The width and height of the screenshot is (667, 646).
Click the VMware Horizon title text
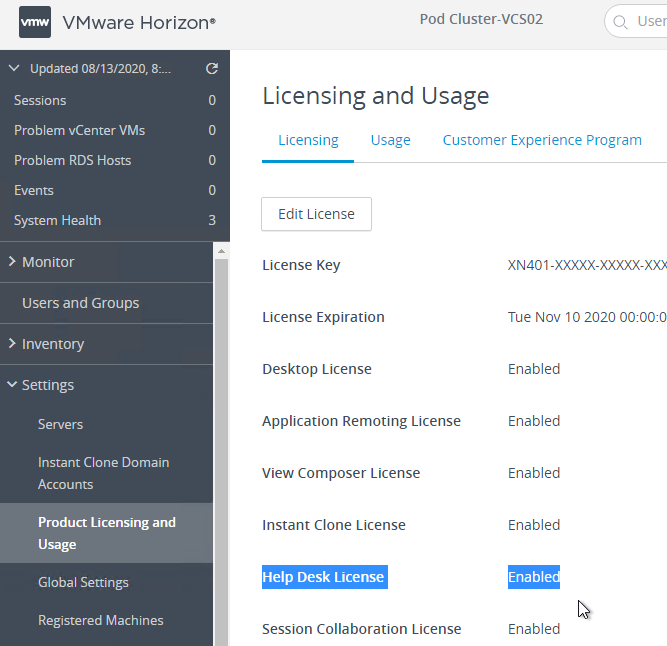(x=139, y=23)
